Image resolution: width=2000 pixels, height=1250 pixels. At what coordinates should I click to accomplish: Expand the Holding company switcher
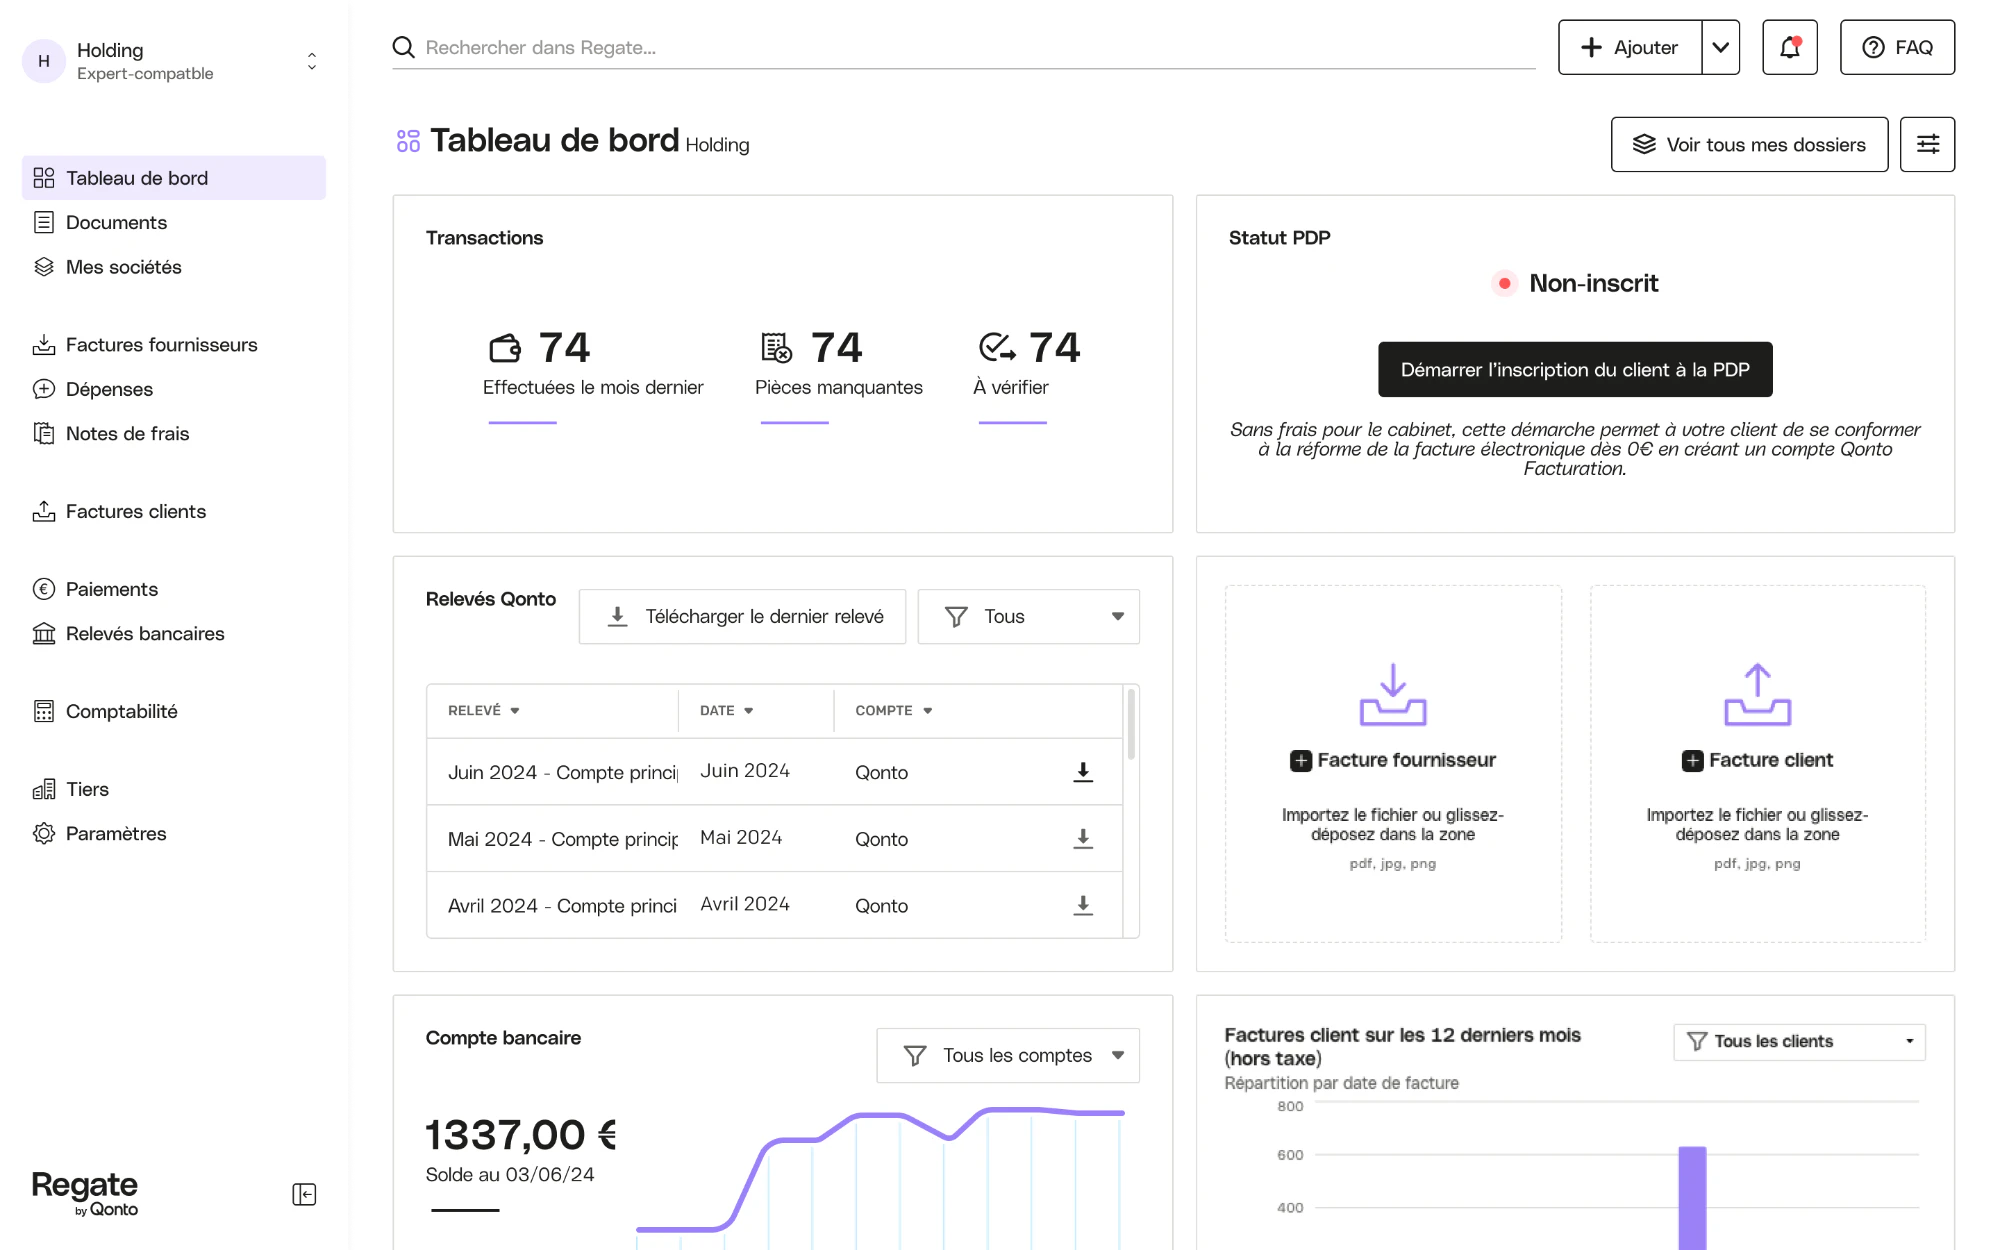312,61
